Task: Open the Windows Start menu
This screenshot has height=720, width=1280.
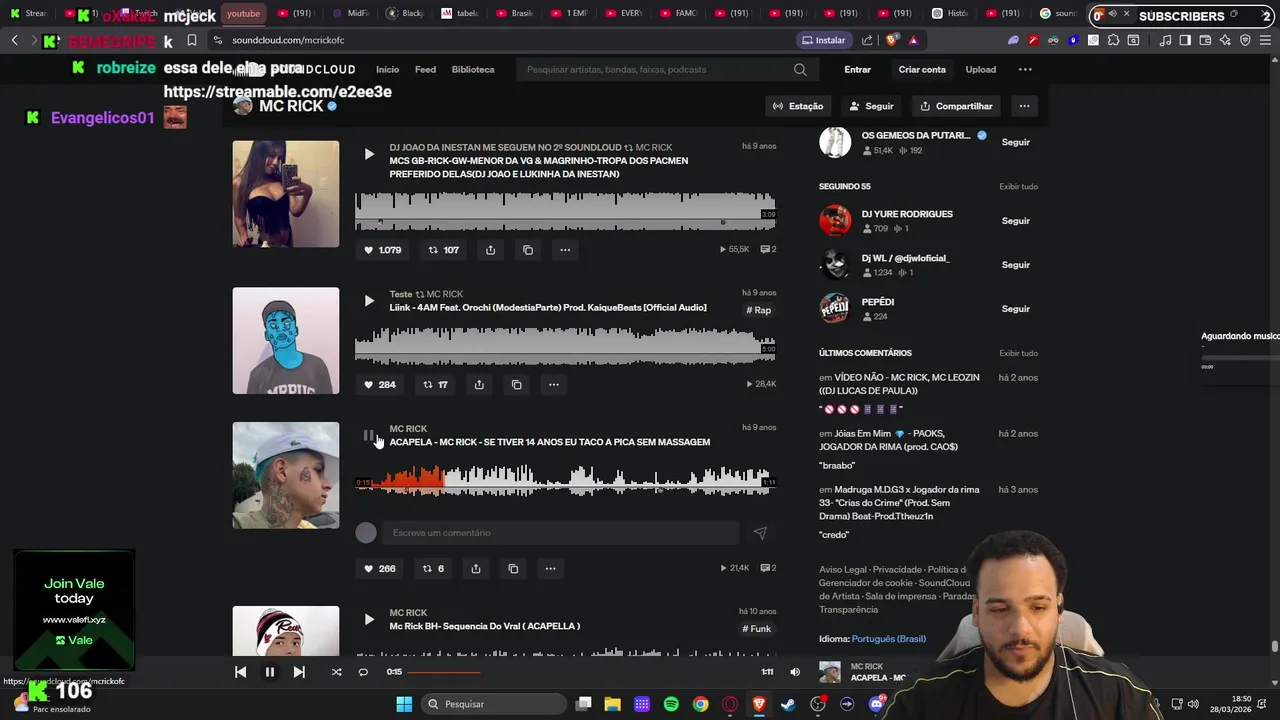Action: coord(404,704)
